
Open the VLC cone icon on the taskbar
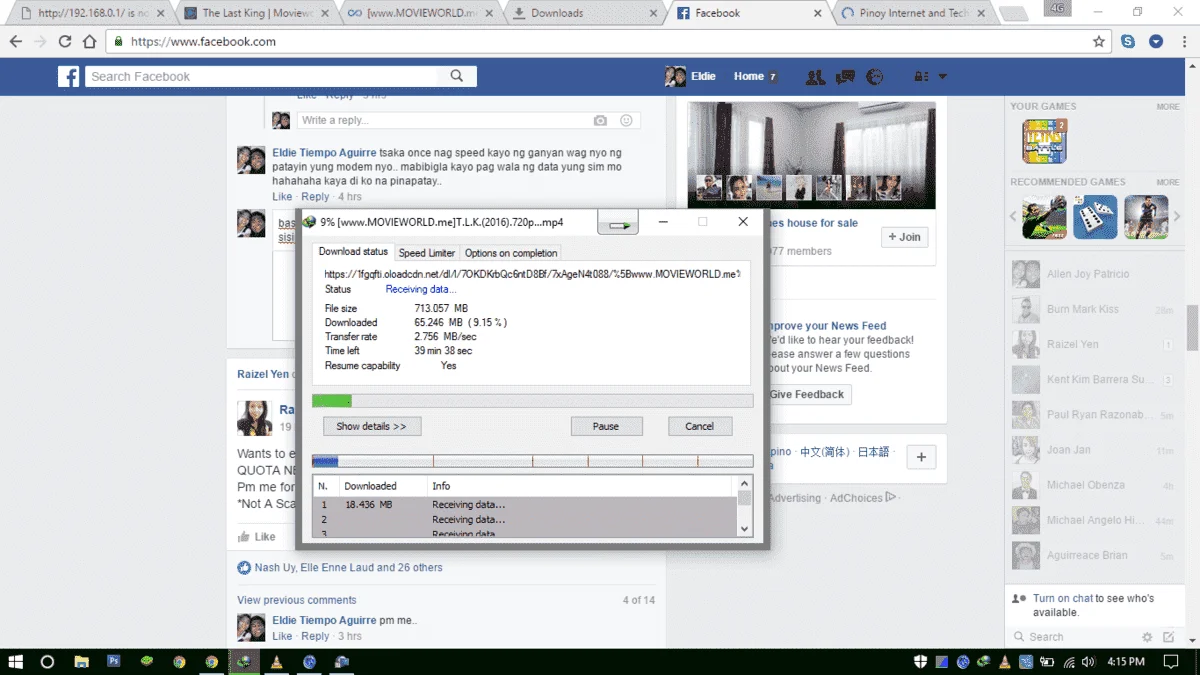[277, 662]
